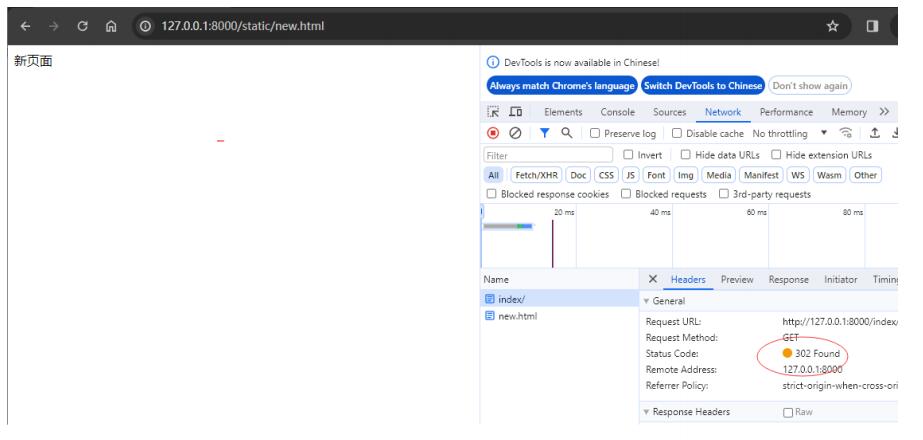Enable the Preserve log checkbox

(x=595, y=134)
